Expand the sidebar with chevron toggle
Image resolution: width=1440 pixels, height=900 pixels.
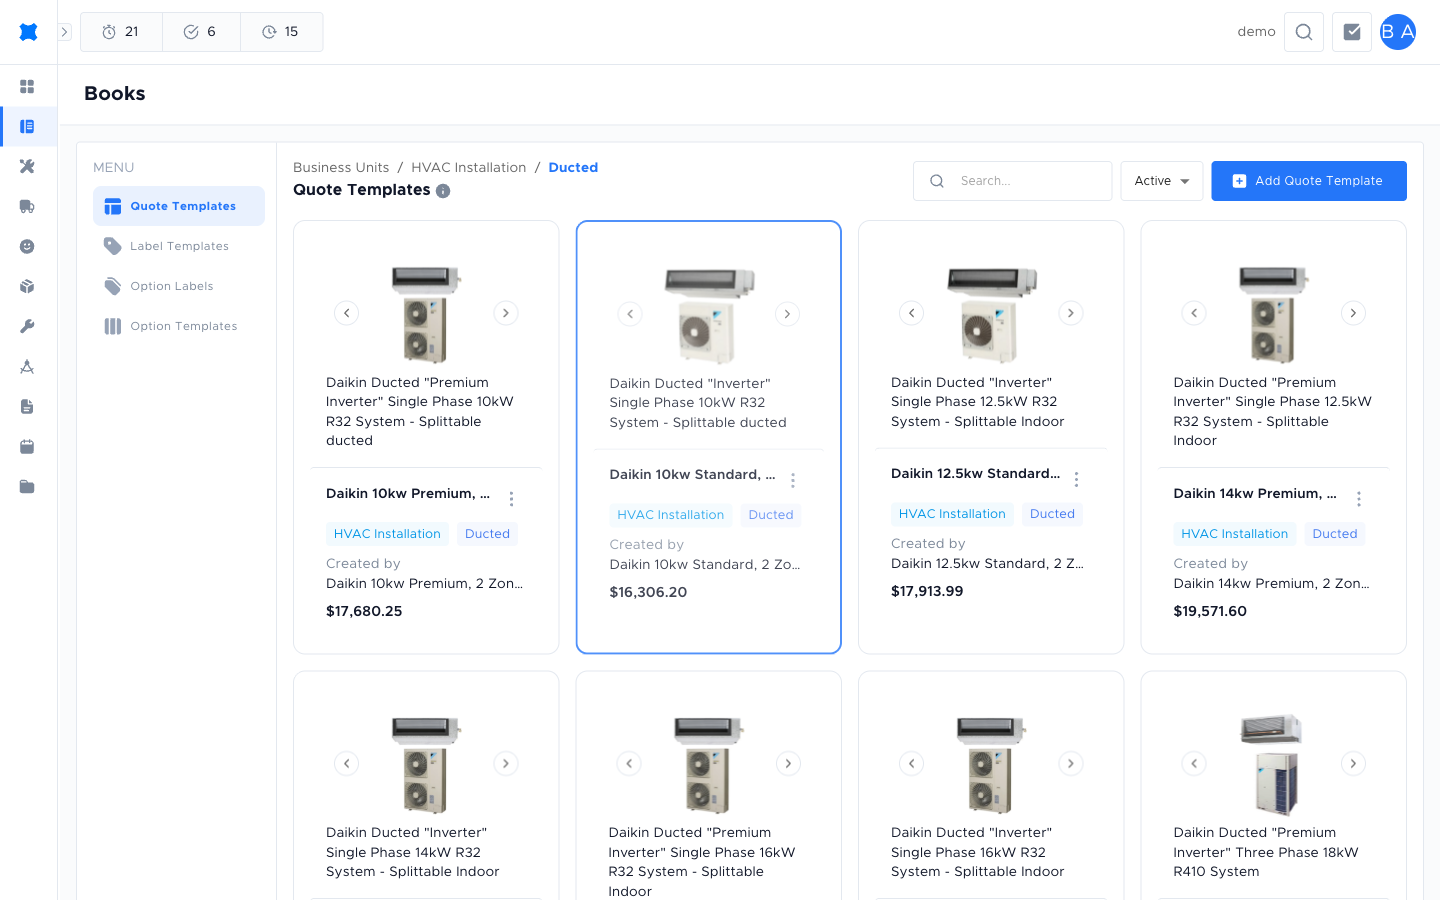[x=64, y=32]
